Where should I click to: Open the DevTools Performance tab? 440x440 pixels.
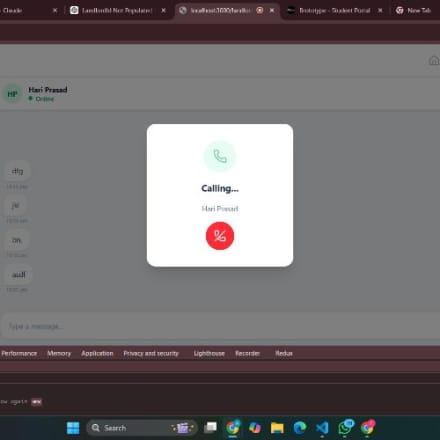coord(19,353)
